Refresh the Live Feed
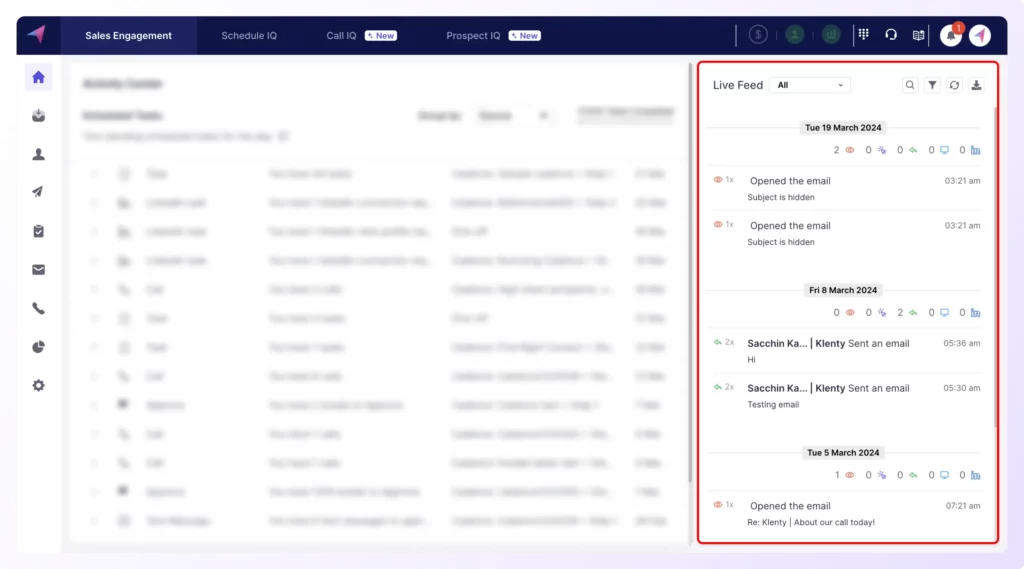 tap(954, 85)
